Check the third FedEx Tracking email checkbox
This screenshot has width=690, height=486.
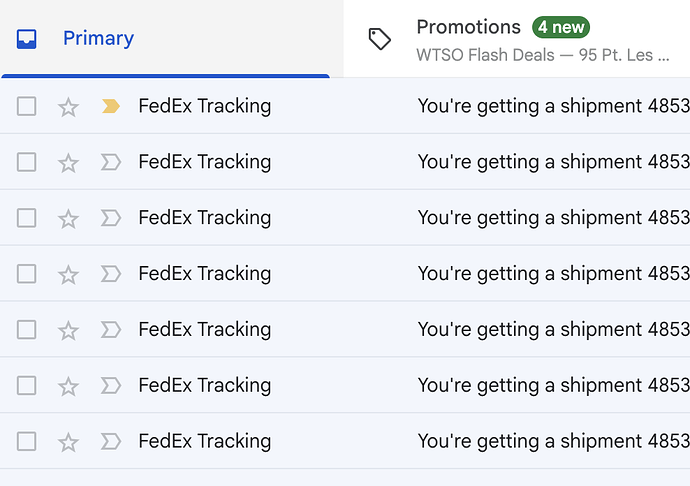[27, 218]
